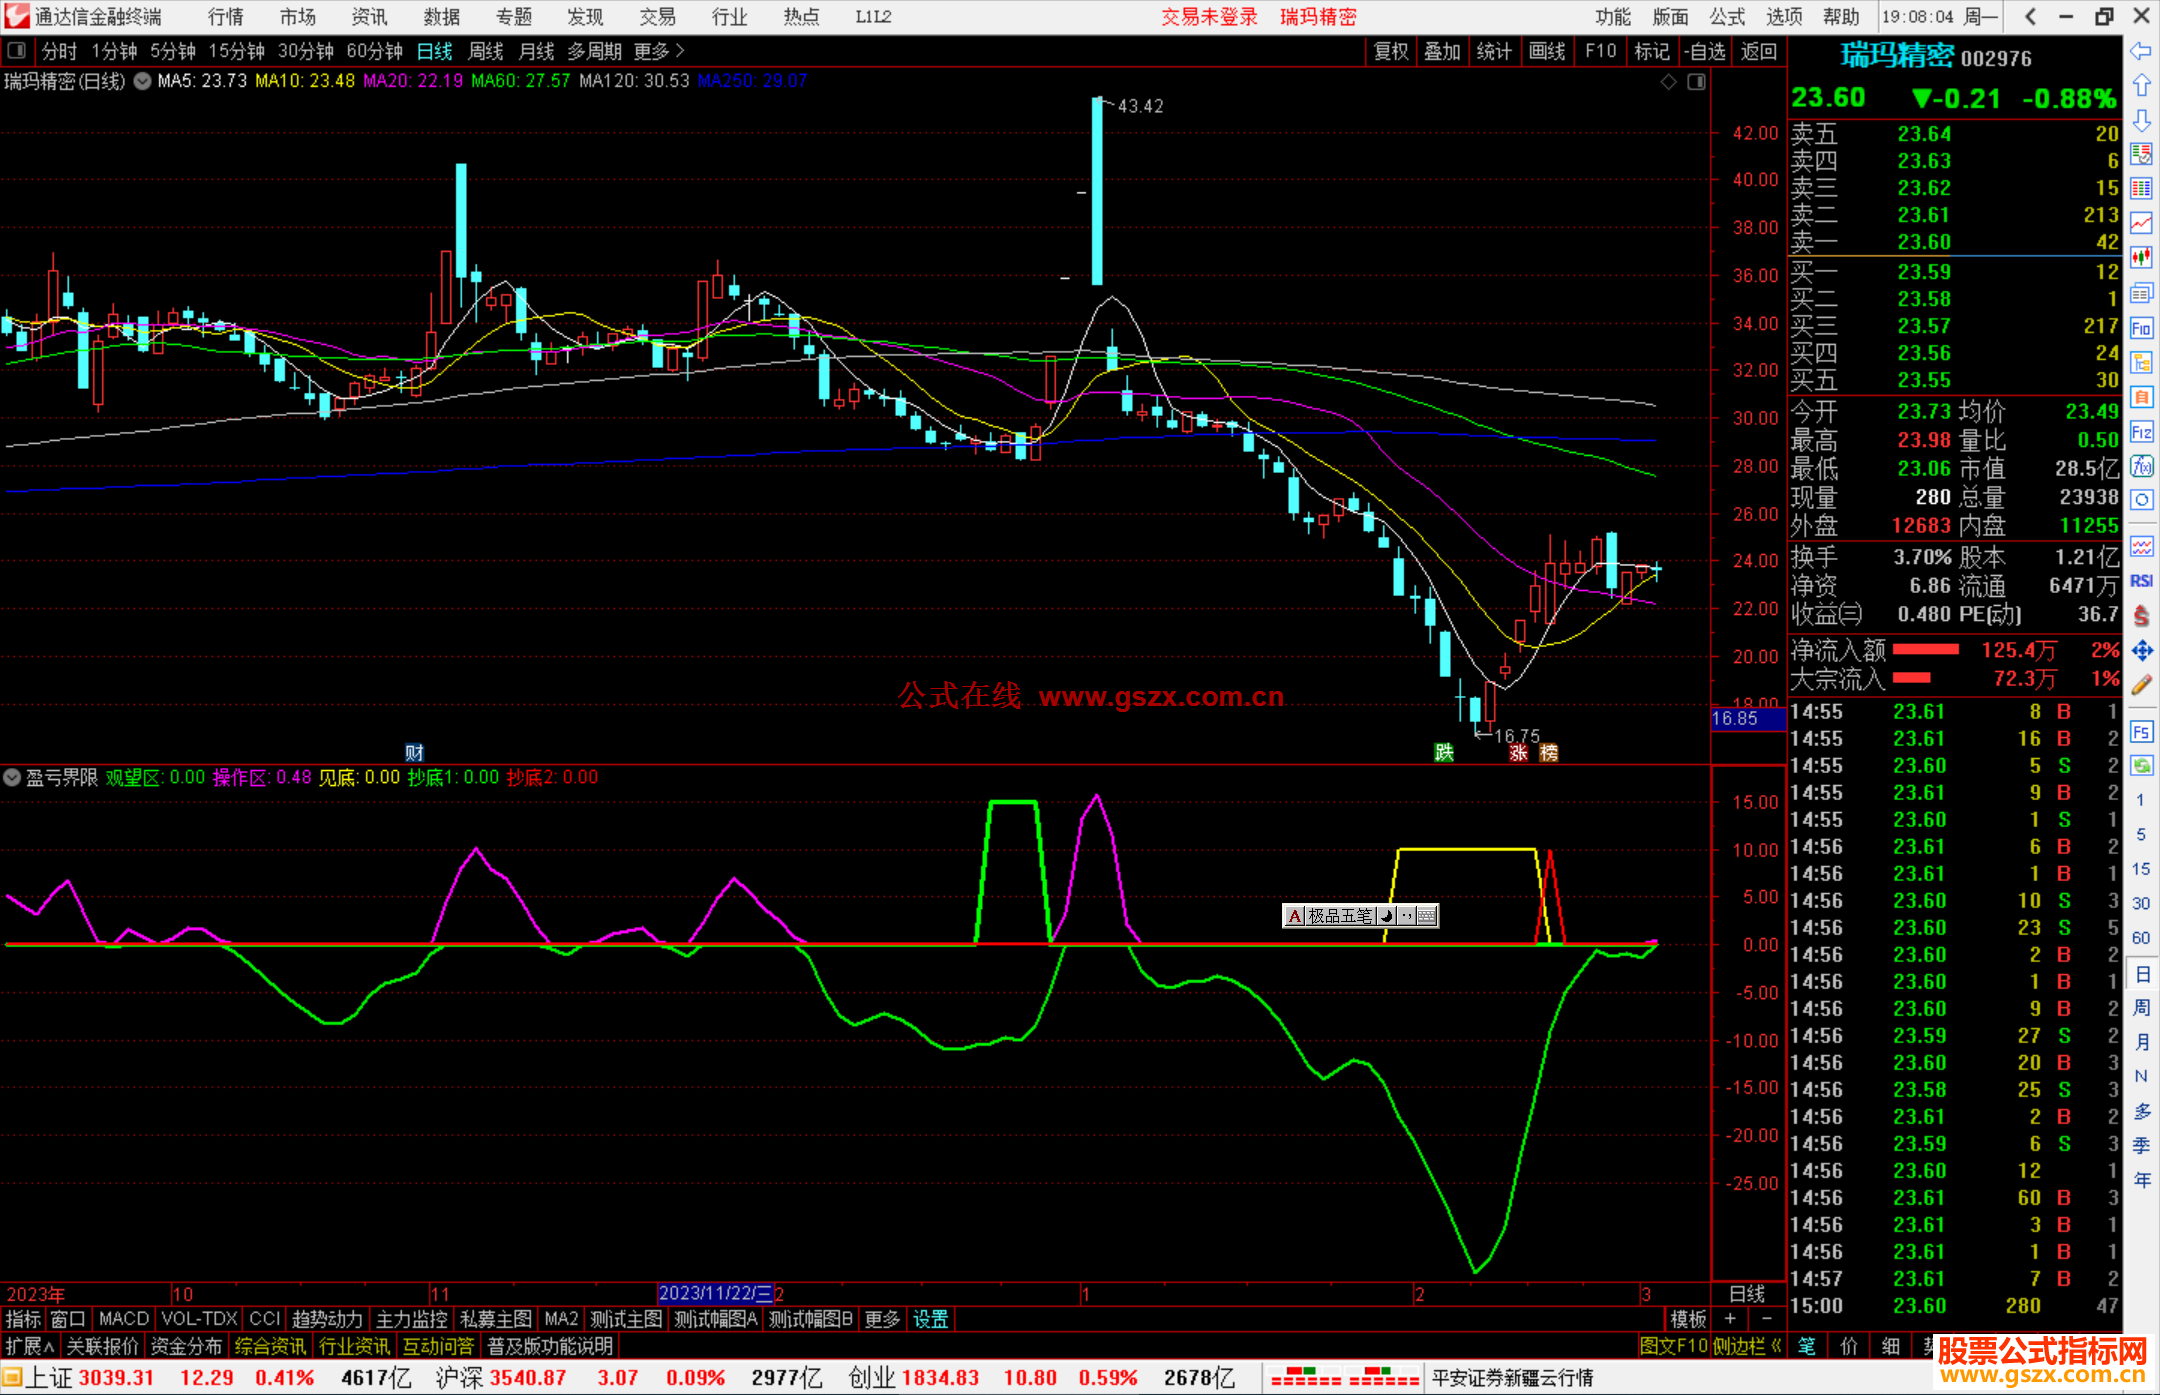Toggle the split-panel icon left of 分时
The image size is (2160, 1395).
coord(16,50)
